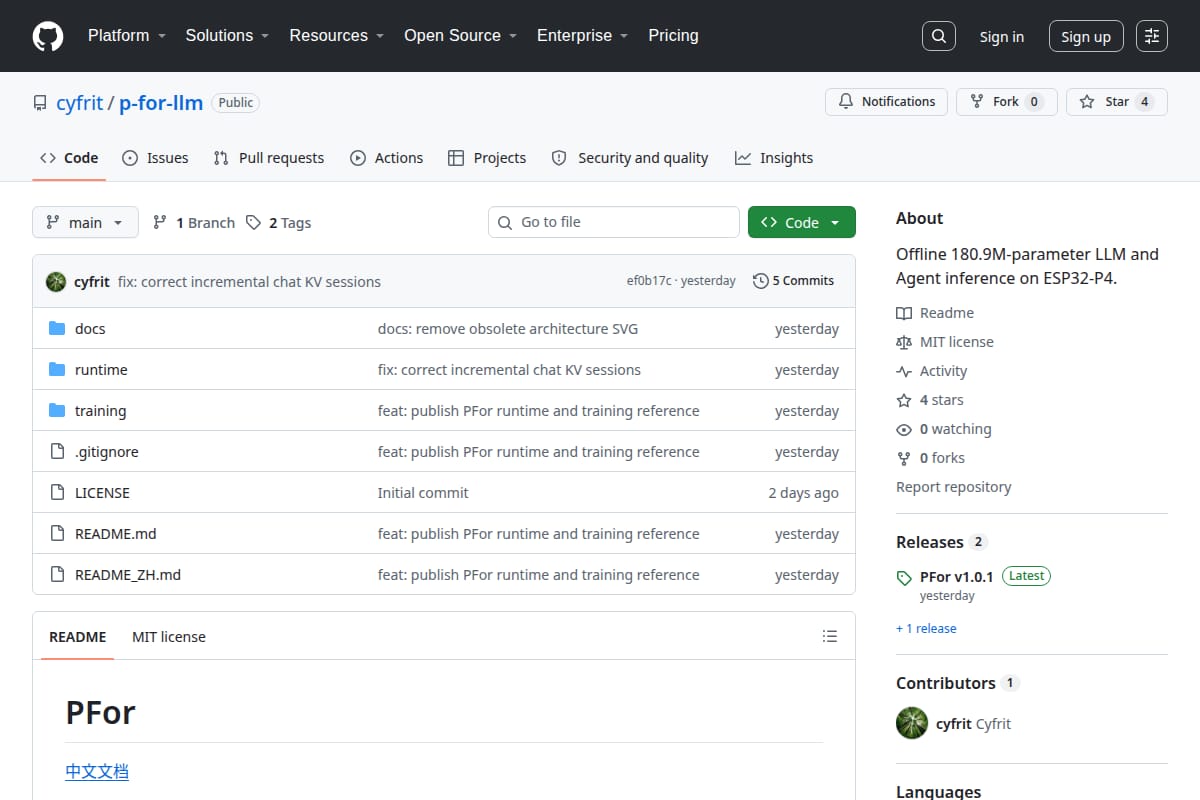Click the training folder icon

57,411
